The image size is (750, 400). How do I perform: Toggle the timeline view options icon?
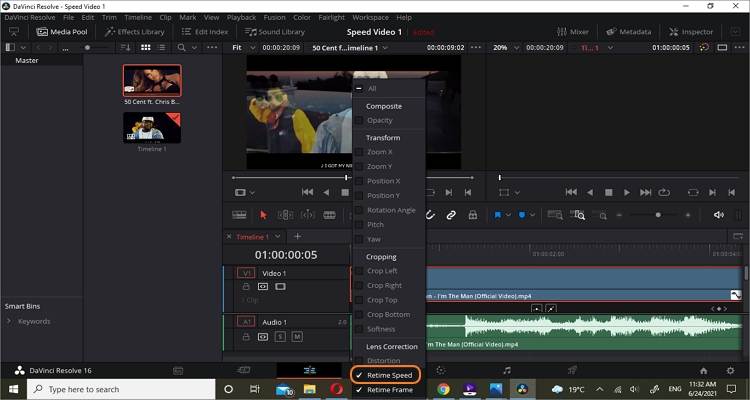[239, 215]
